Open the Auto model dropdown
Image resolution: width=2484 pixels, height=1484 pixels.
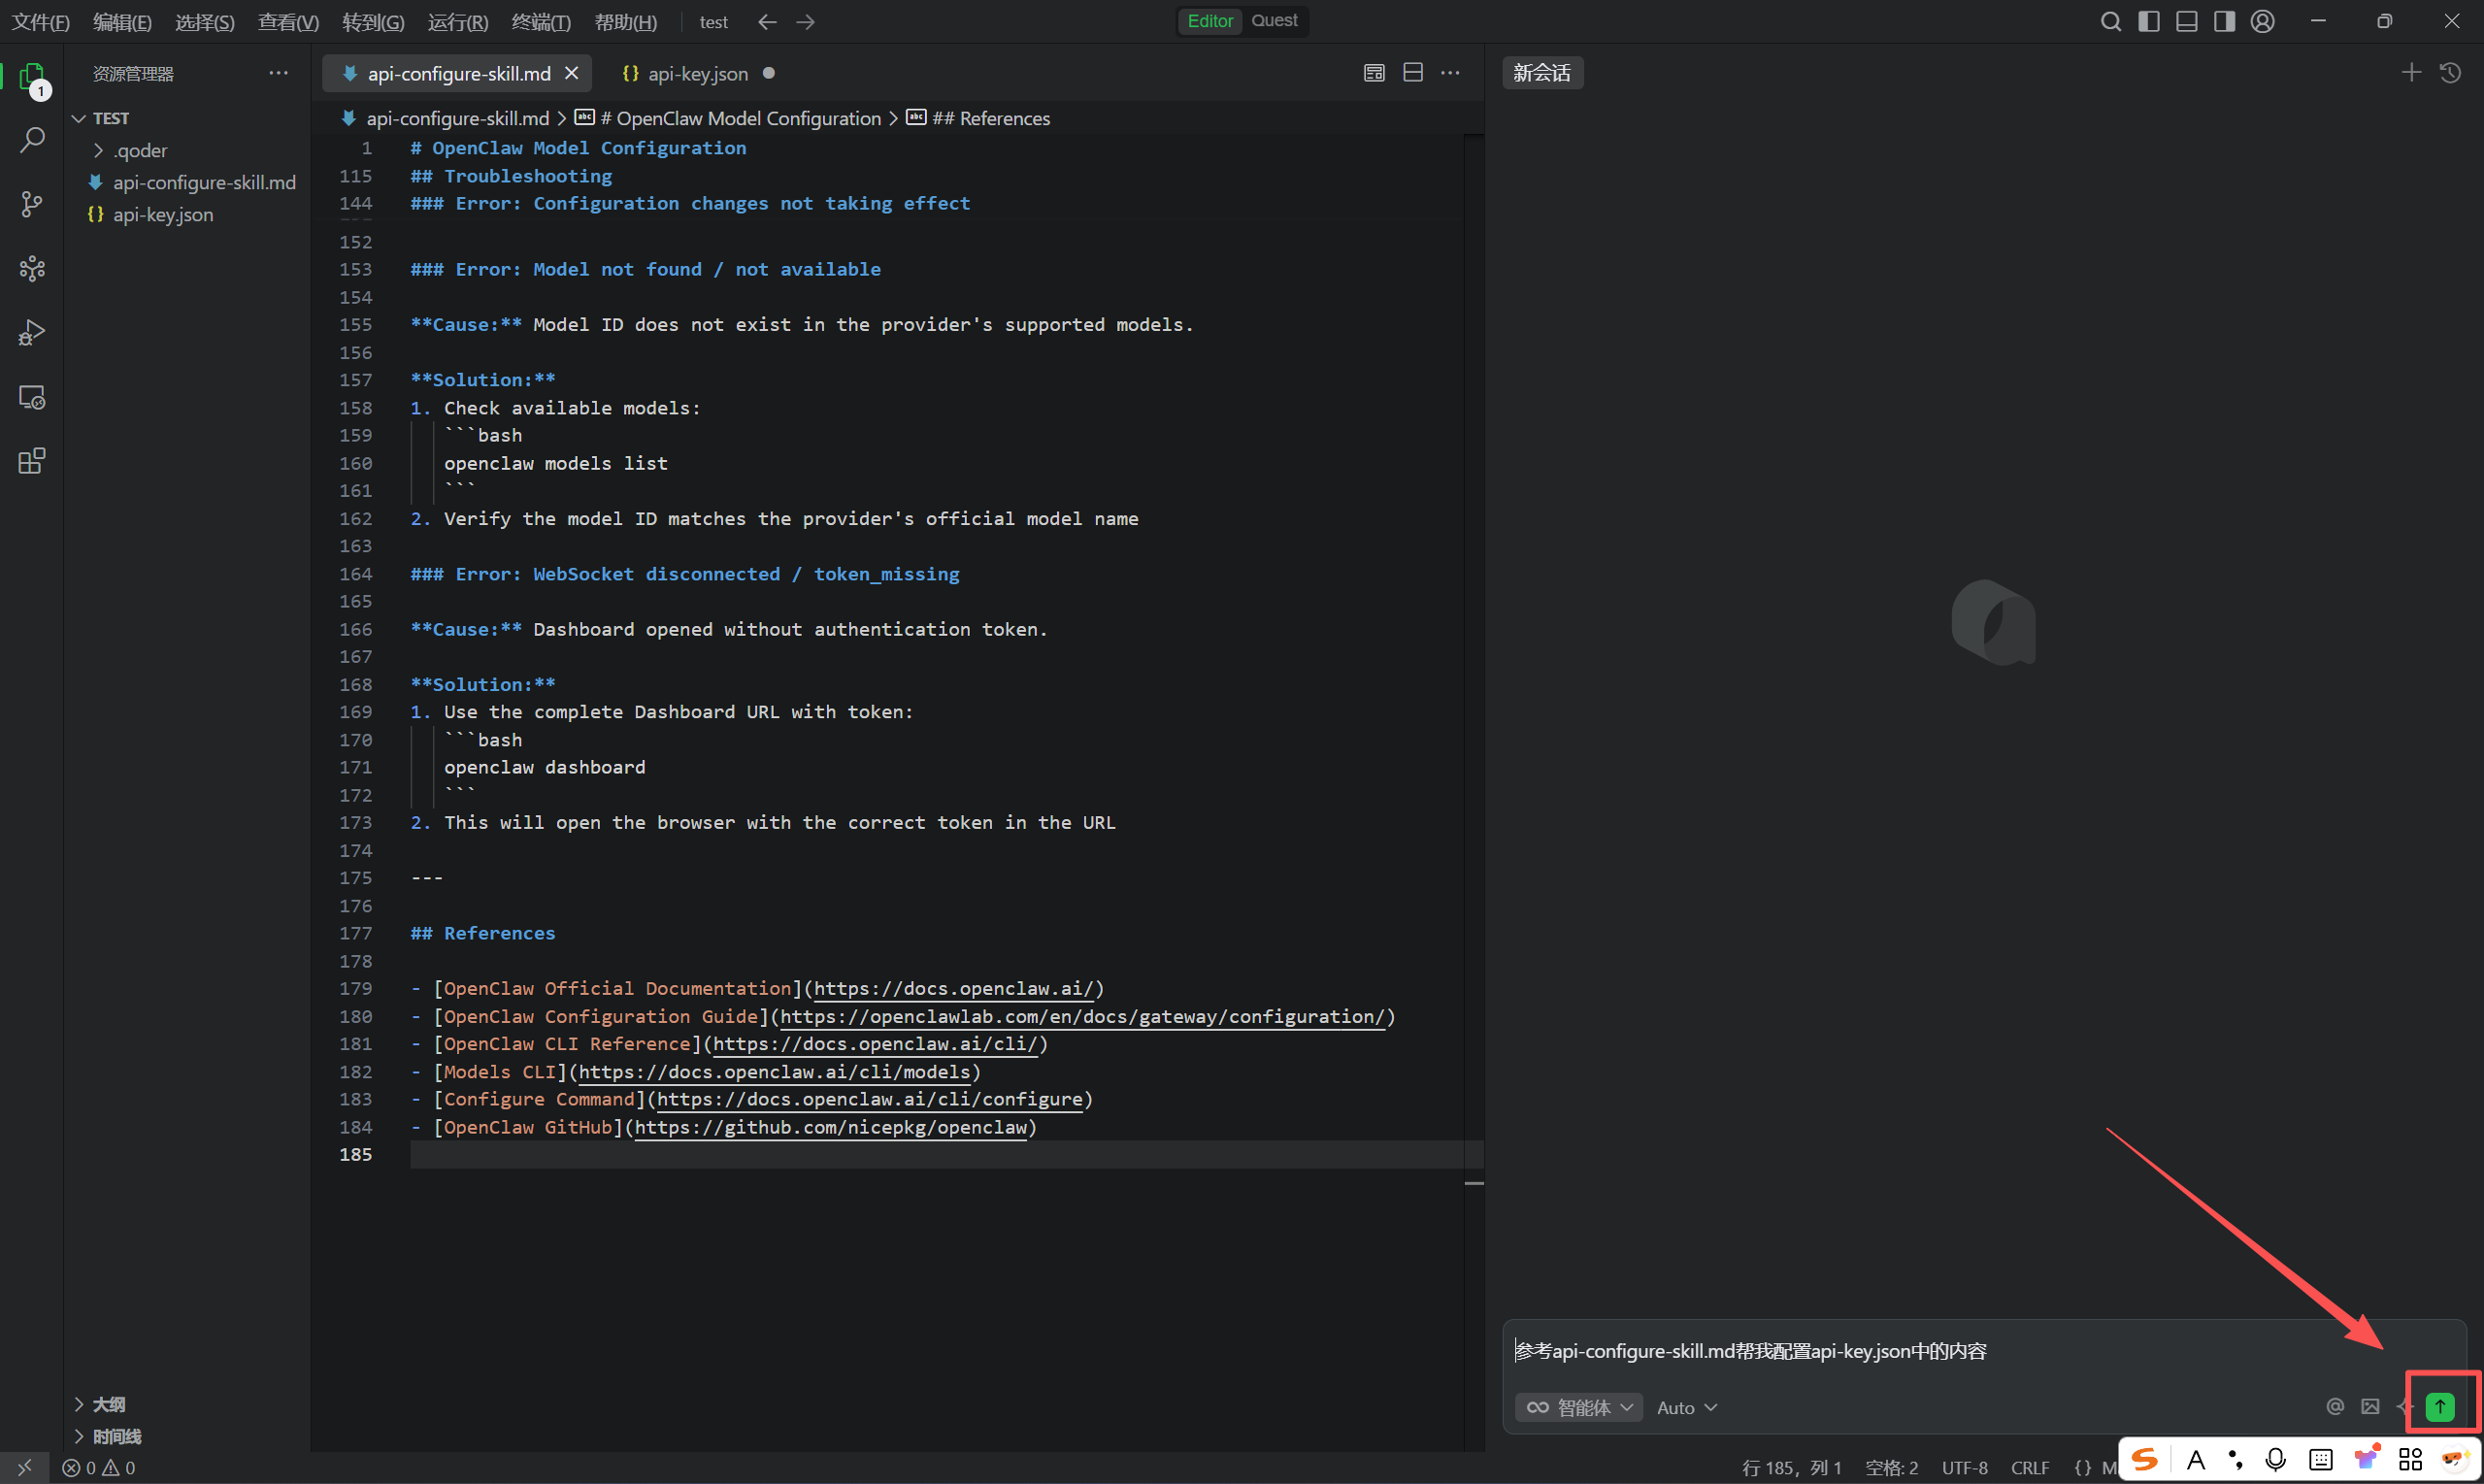1686,1407
